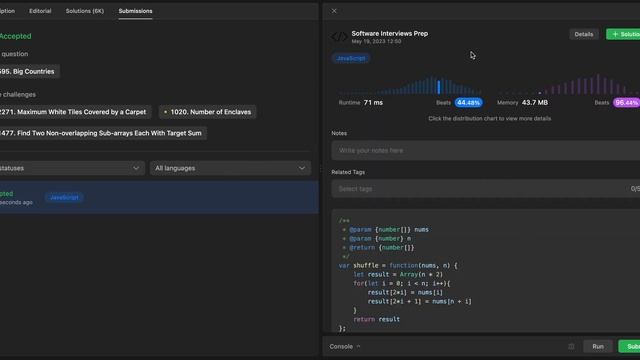Expand the statuses filter dropdown
Image resolution: width=640 pixels, height=360 pixels.
71,168
